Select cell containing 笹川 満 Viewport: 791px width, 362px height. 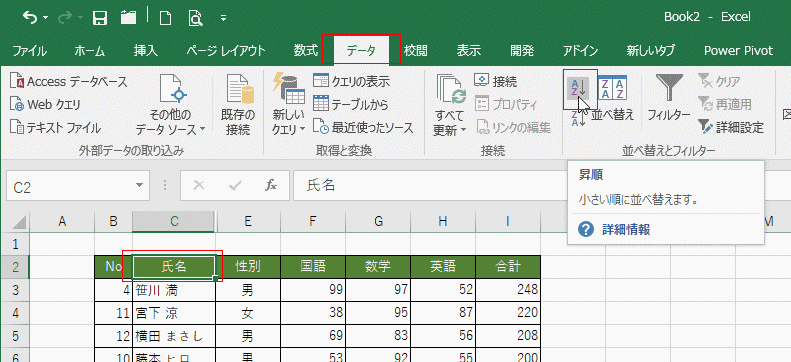click(x=174, y=290)
